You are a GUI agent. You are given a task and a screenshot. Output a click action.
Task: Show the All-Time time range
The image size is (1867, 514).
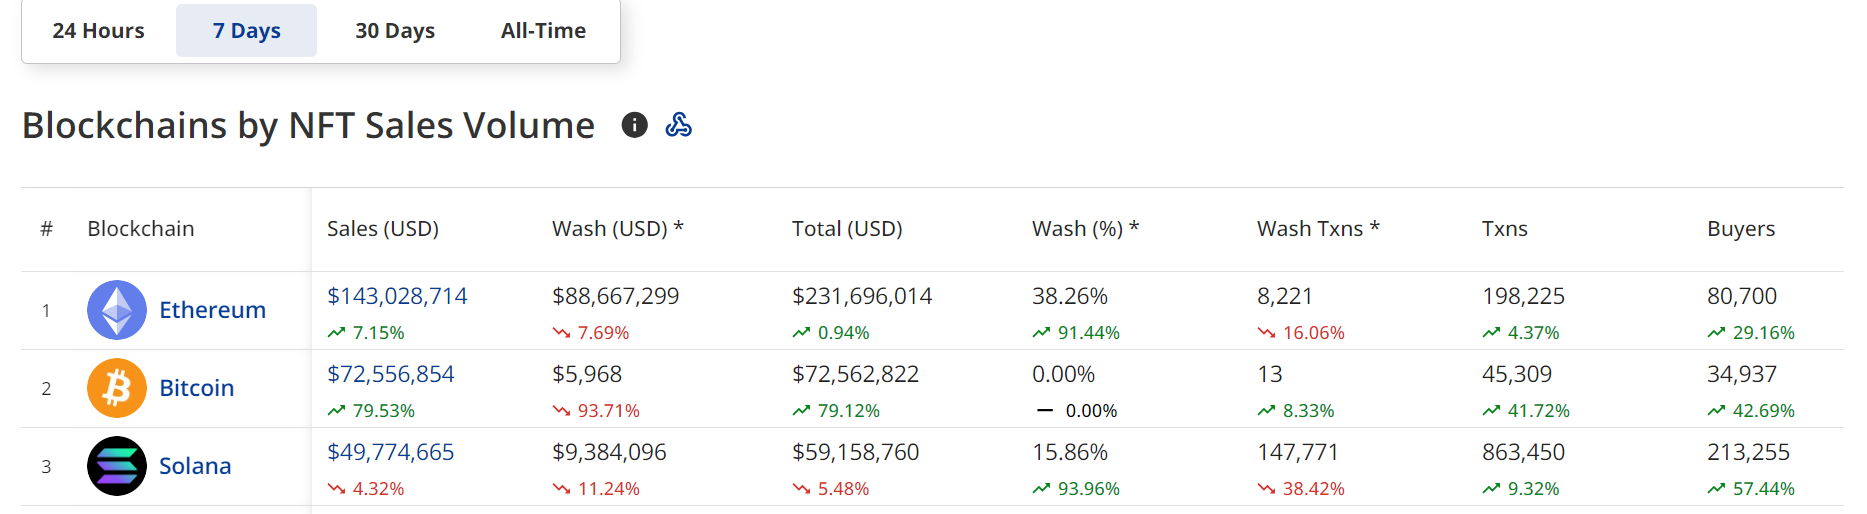point(543,31)
